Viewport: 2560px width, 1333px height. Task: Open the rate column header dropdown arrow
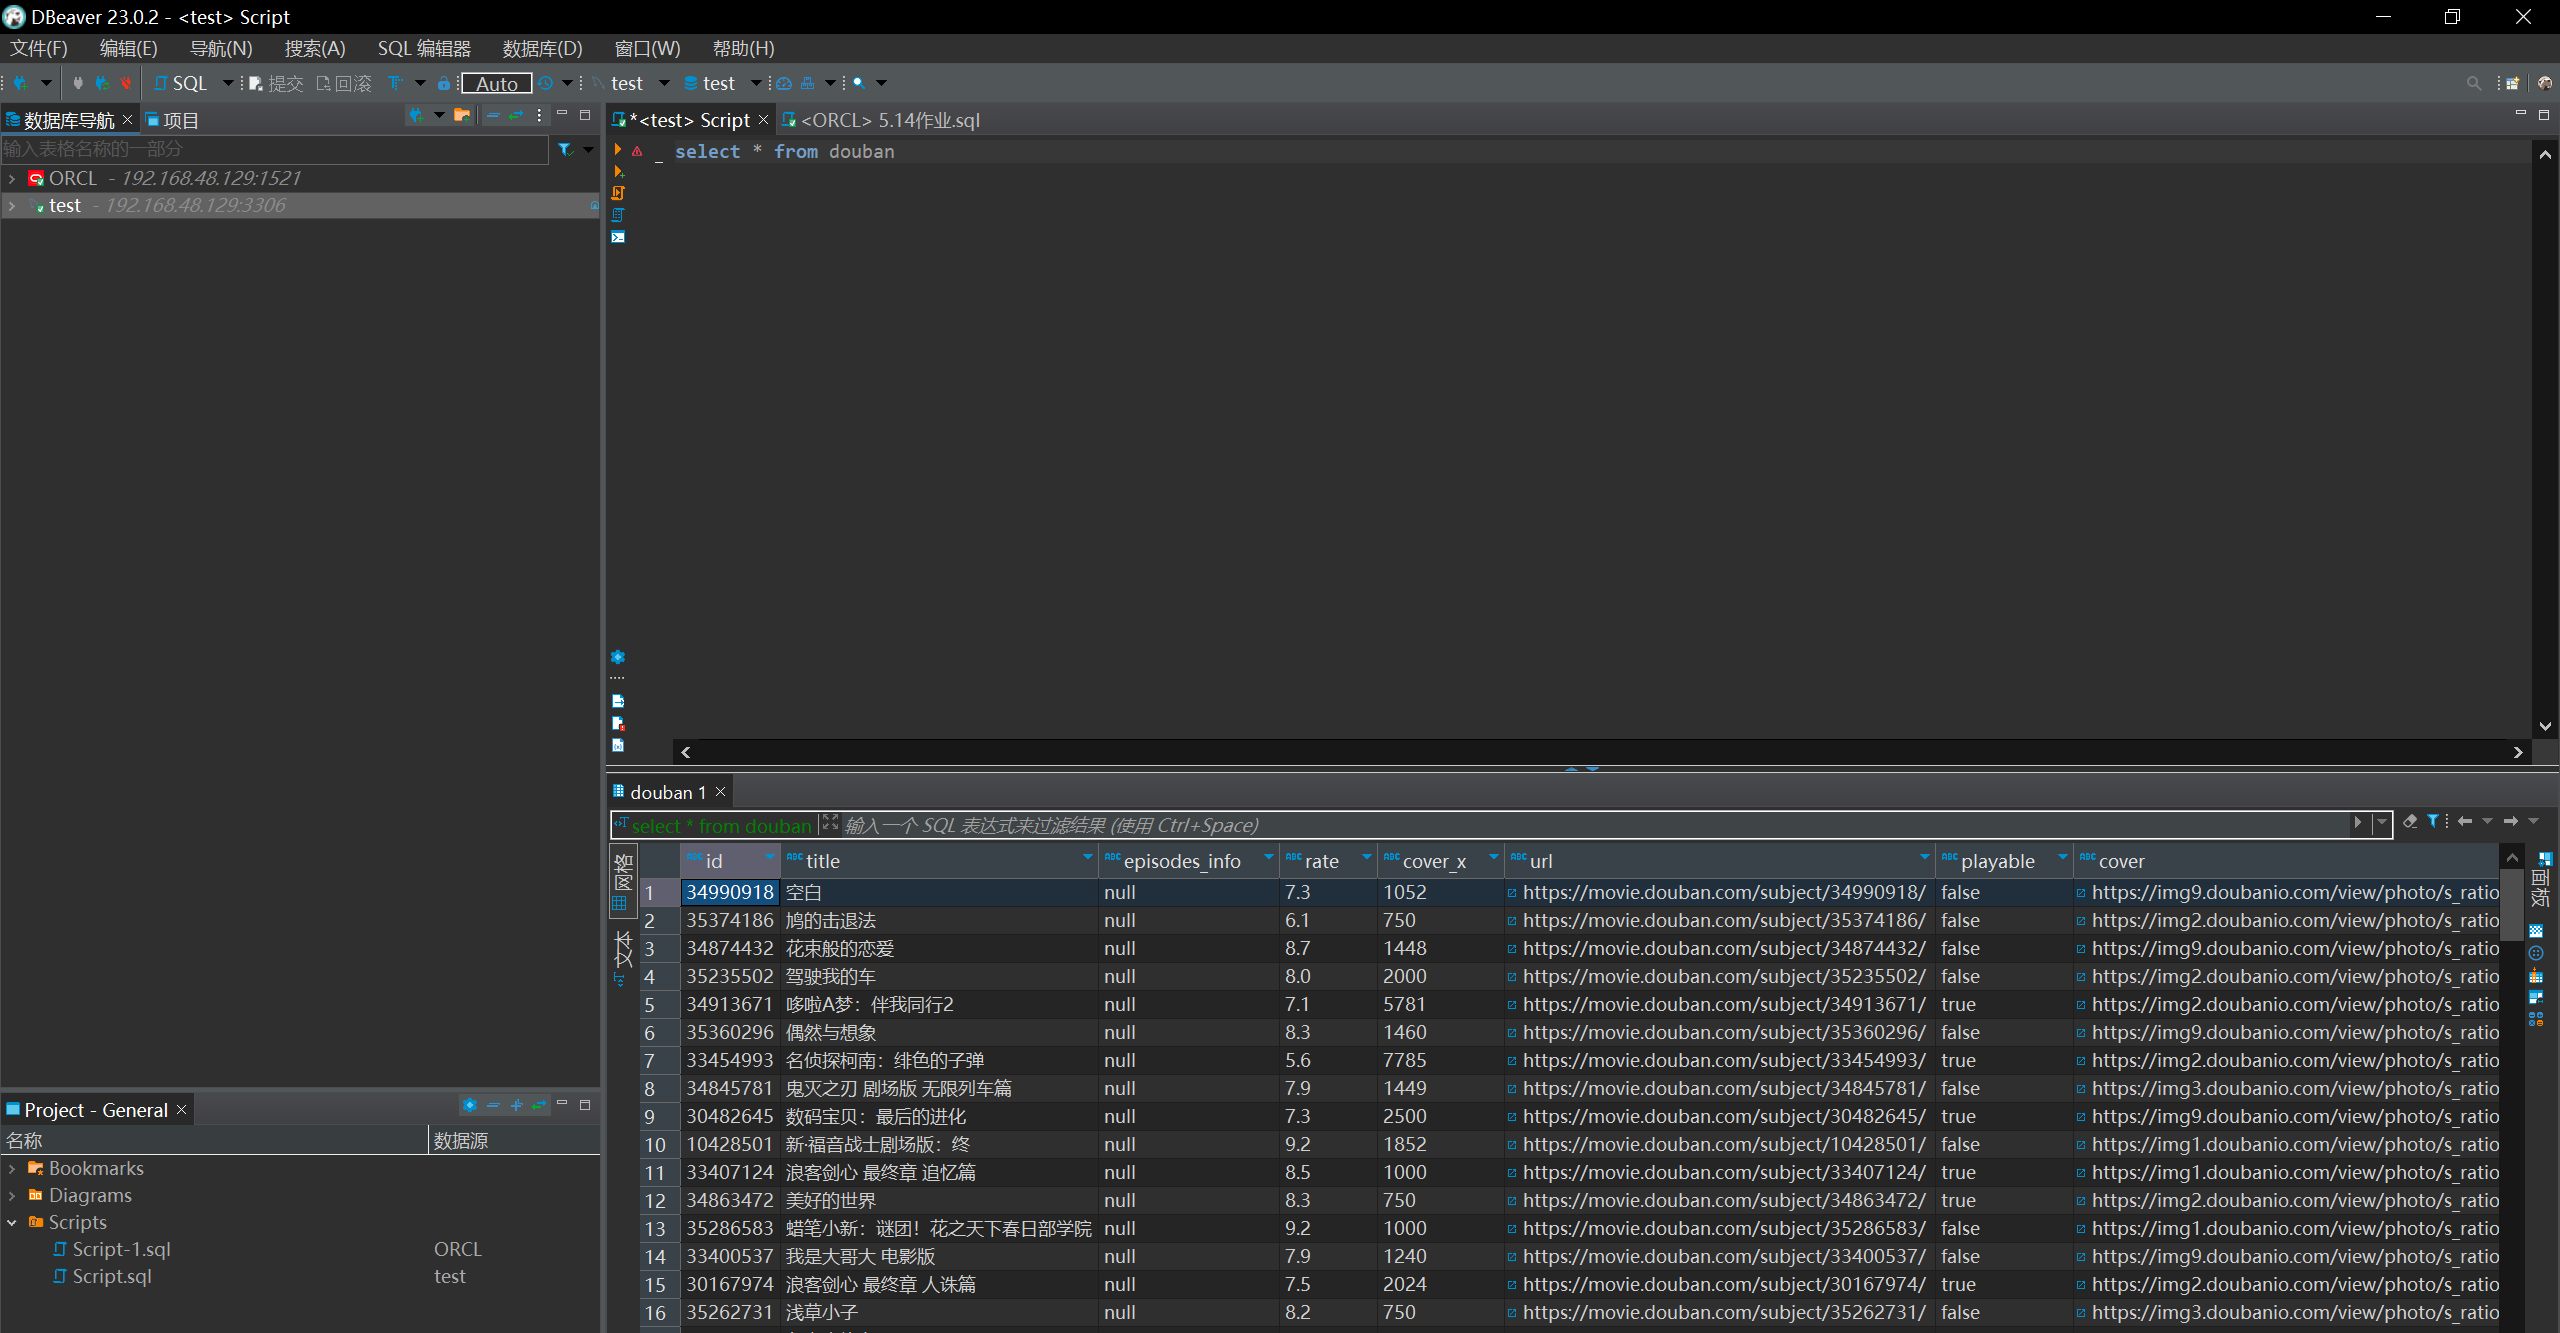[x=1367, y=857]
